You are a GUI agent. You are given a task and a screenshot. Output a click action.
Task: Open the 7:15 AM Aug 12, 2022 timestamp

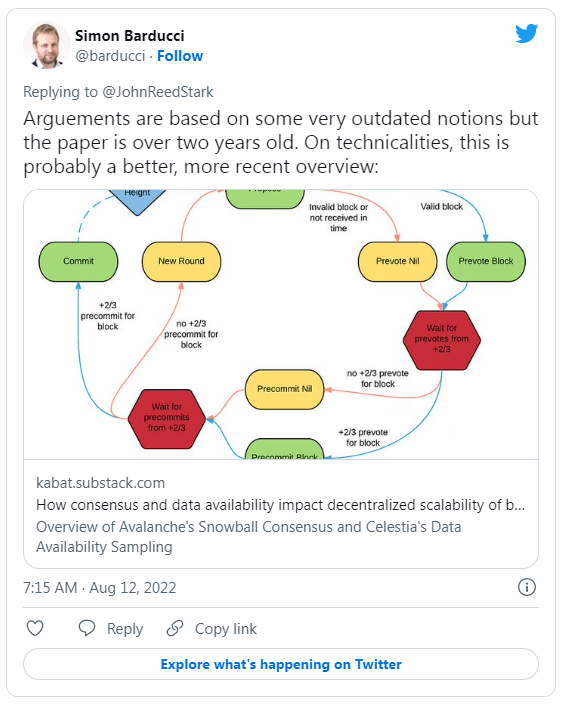tap(100, 587)
